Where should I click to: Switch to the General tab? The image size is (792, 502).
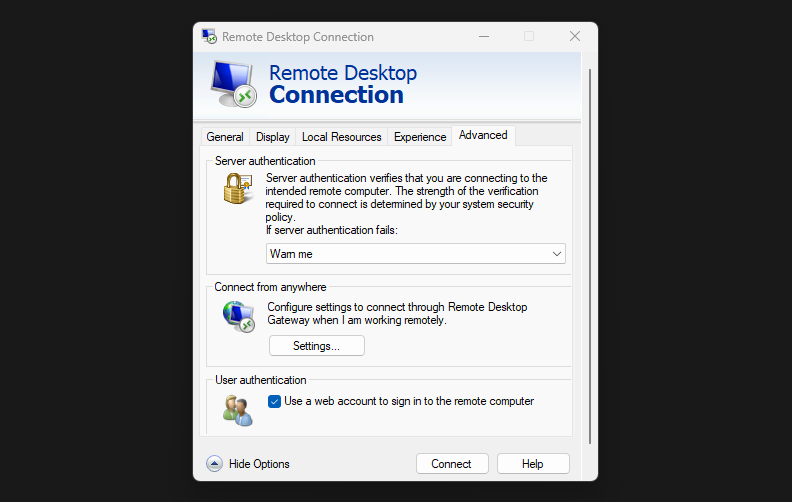(225, 137)
